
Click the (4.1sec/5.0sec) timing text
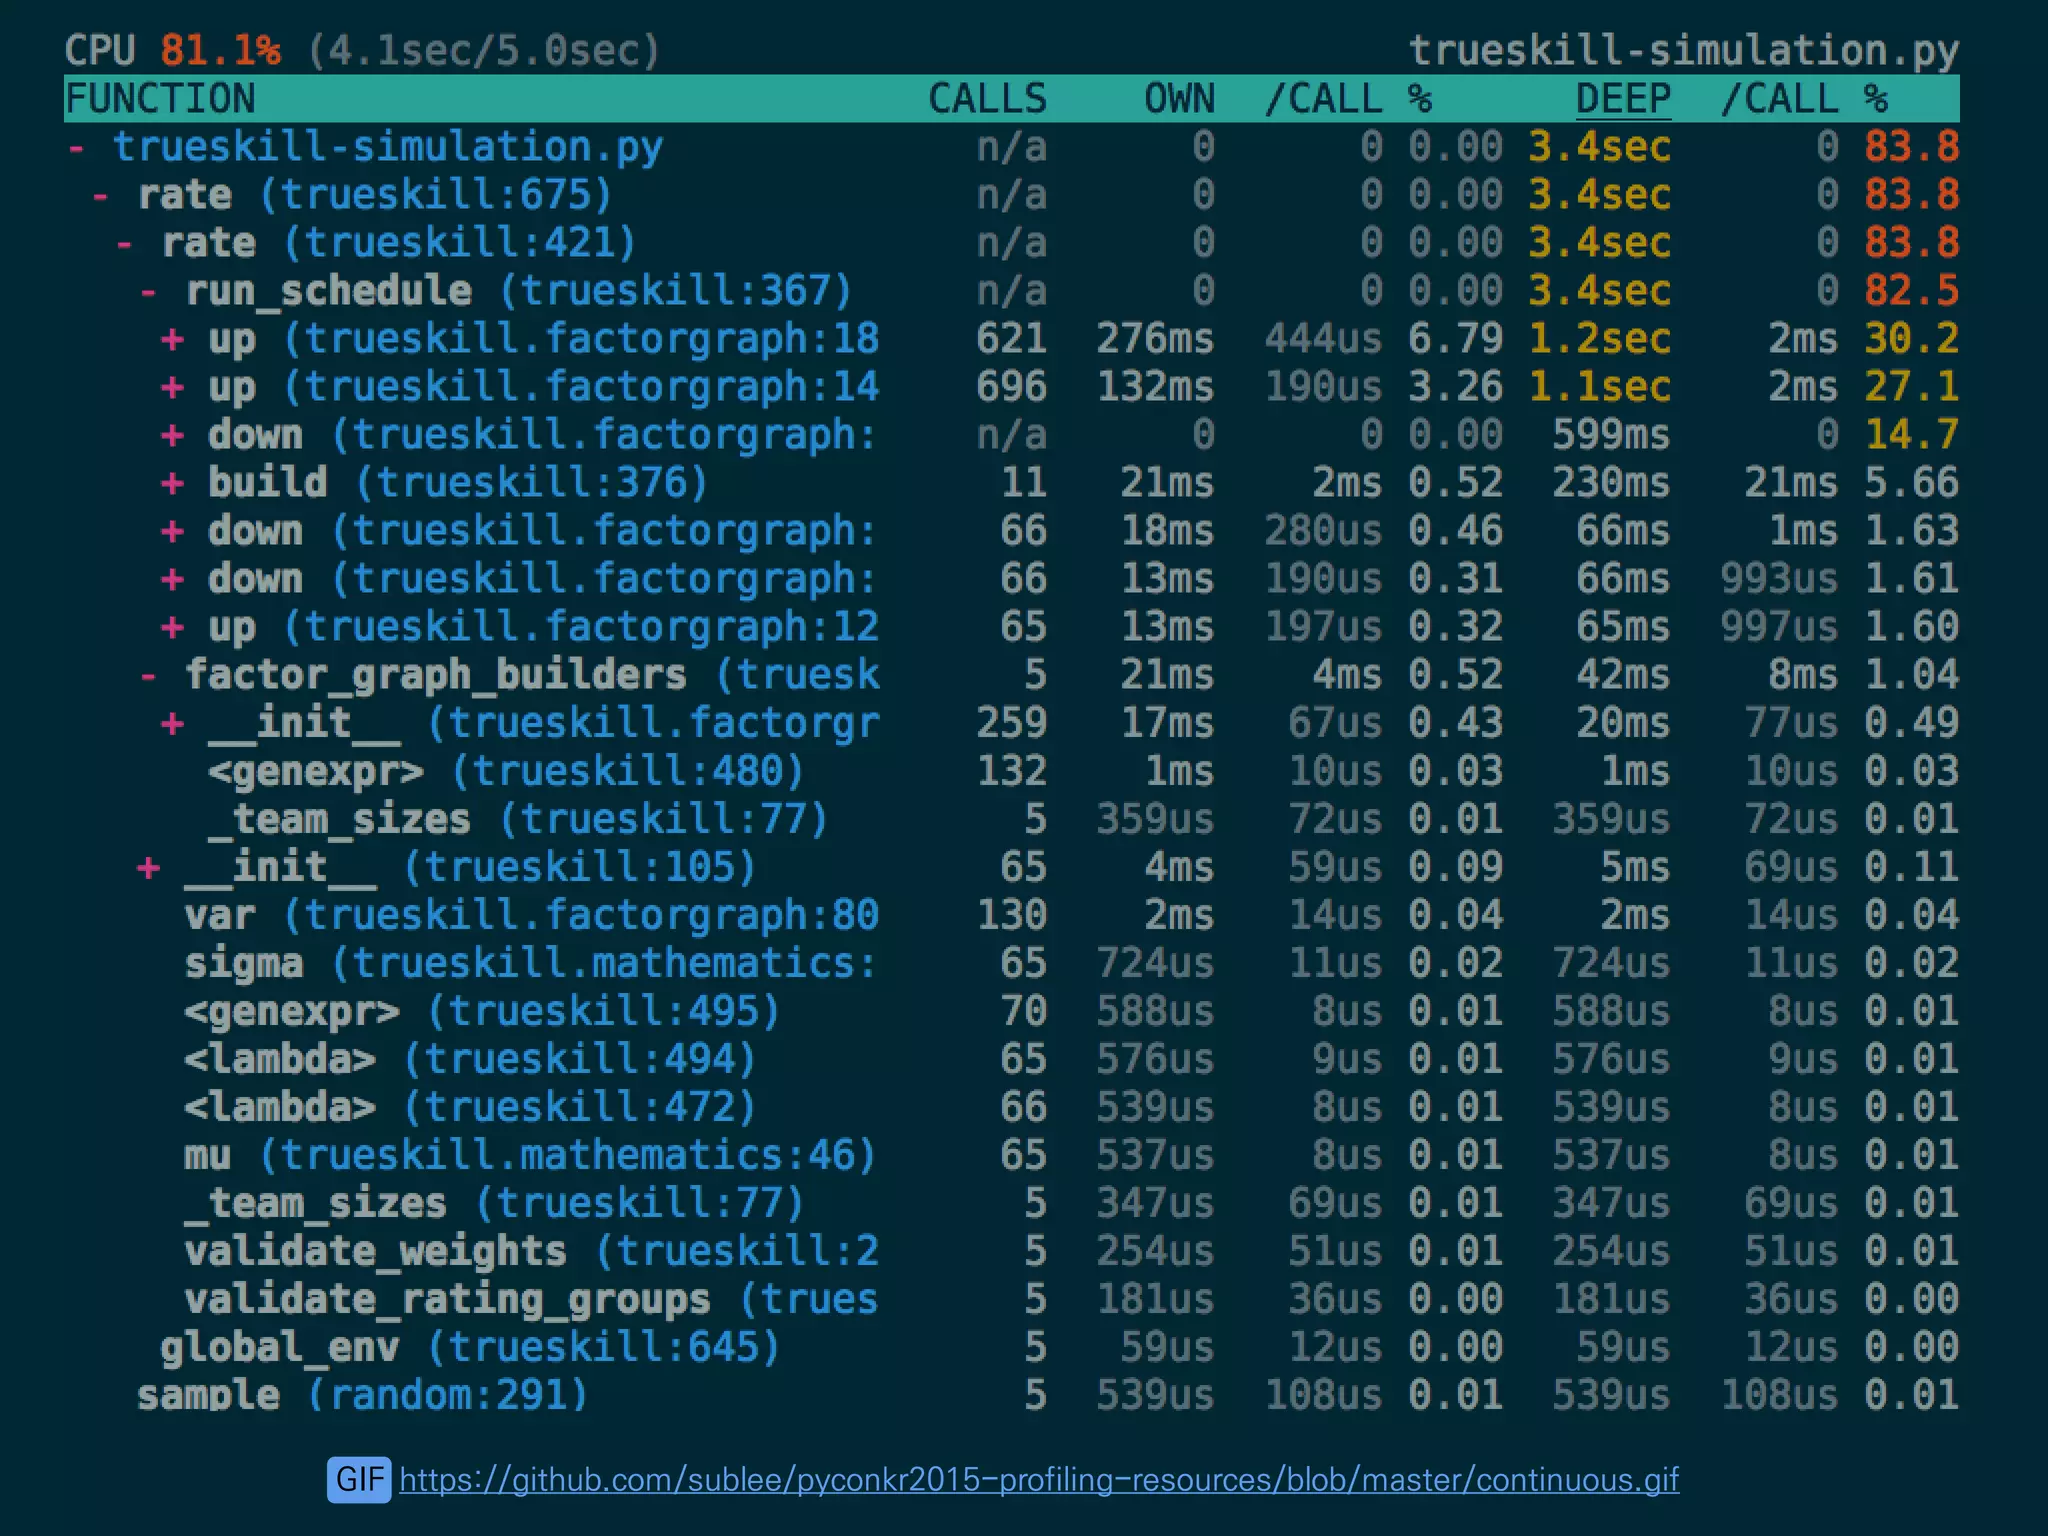pos(483,51)
